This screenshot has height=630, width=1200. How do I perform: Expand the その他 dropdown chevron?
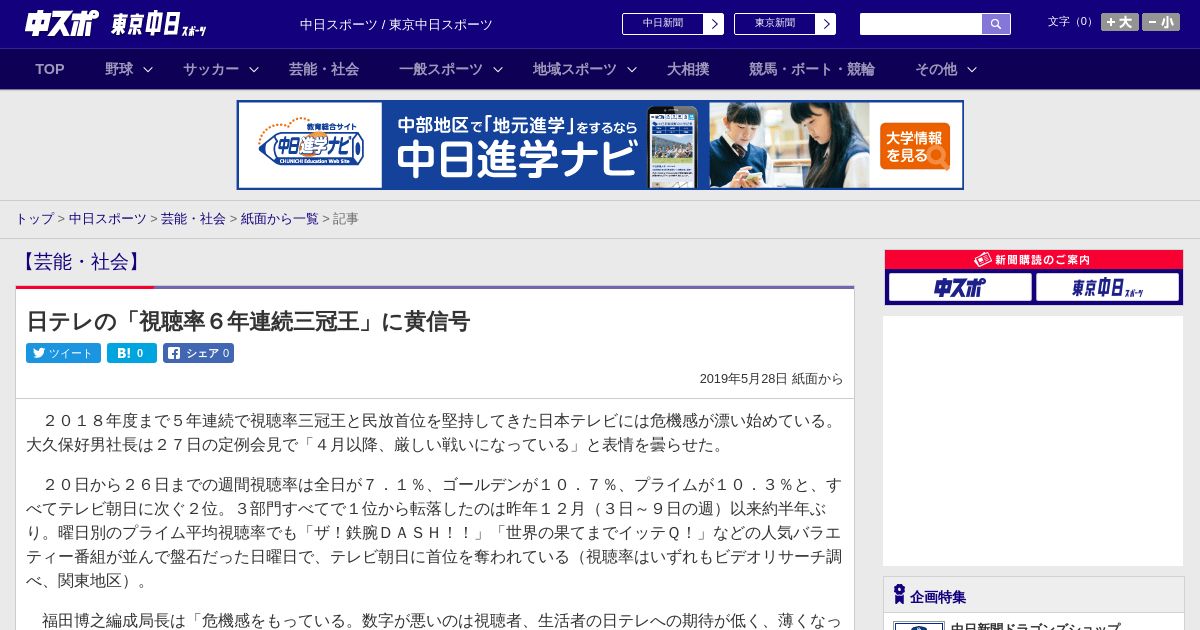click(972, 69)
